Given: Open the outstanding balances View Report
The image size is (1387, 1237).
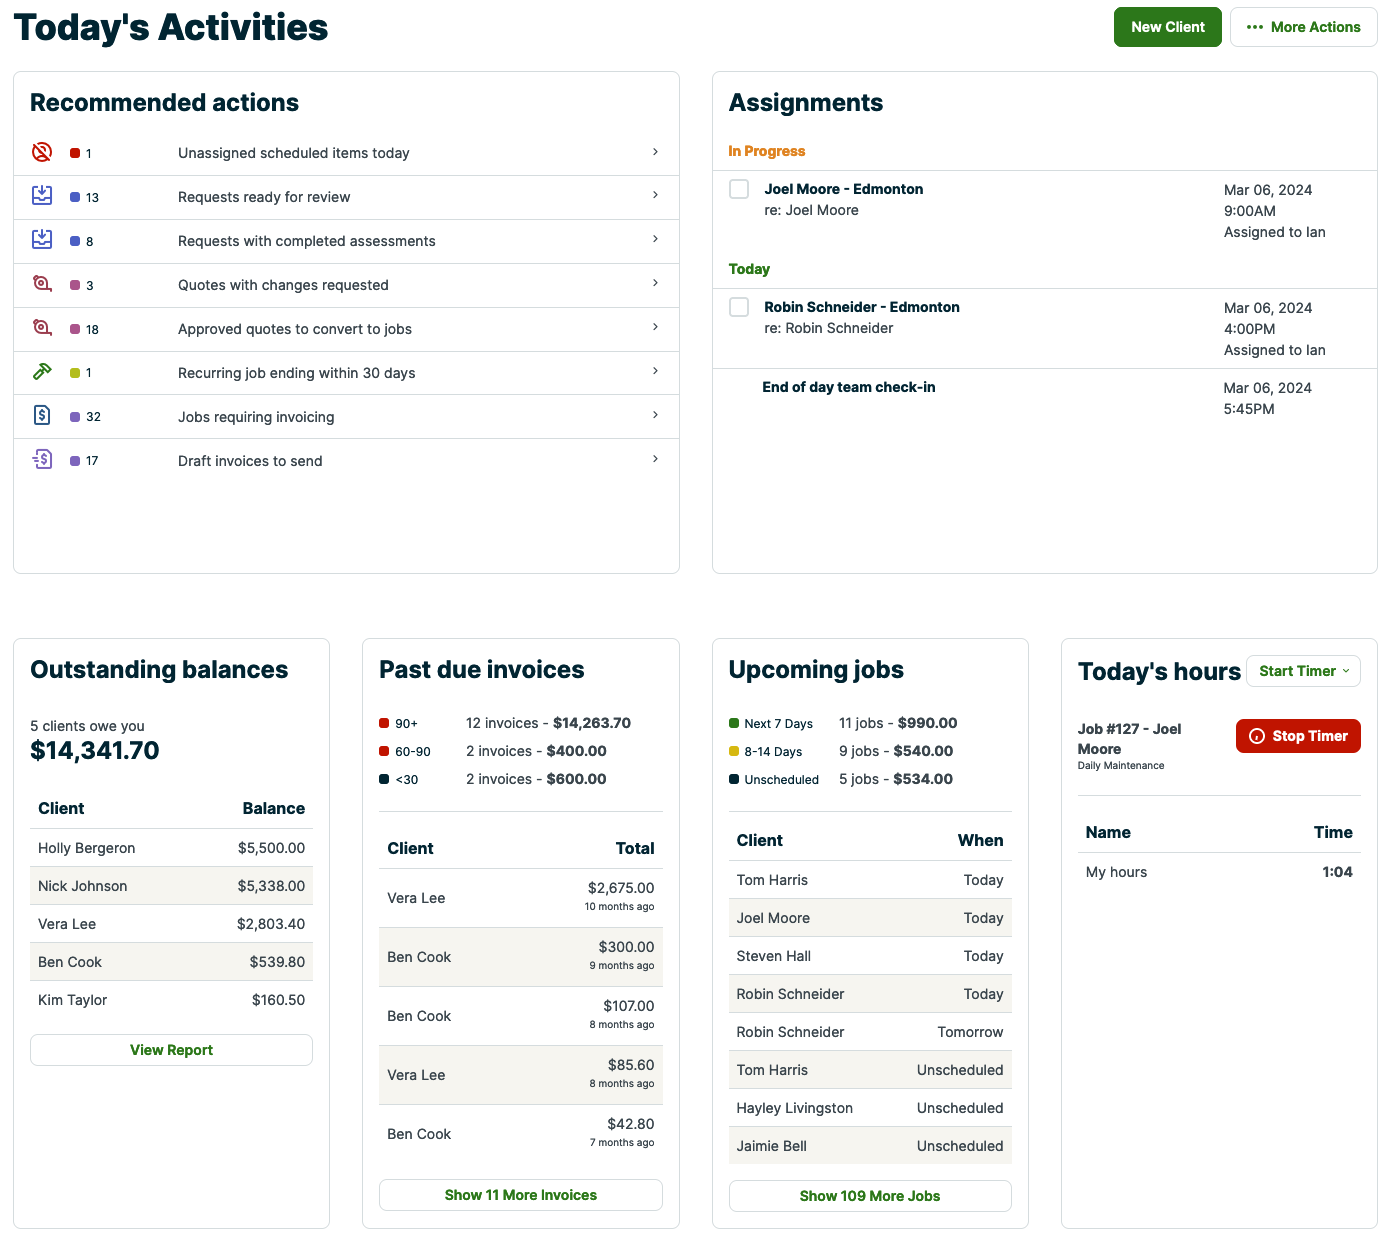Looking at the screenshot, I should 171,1050.
